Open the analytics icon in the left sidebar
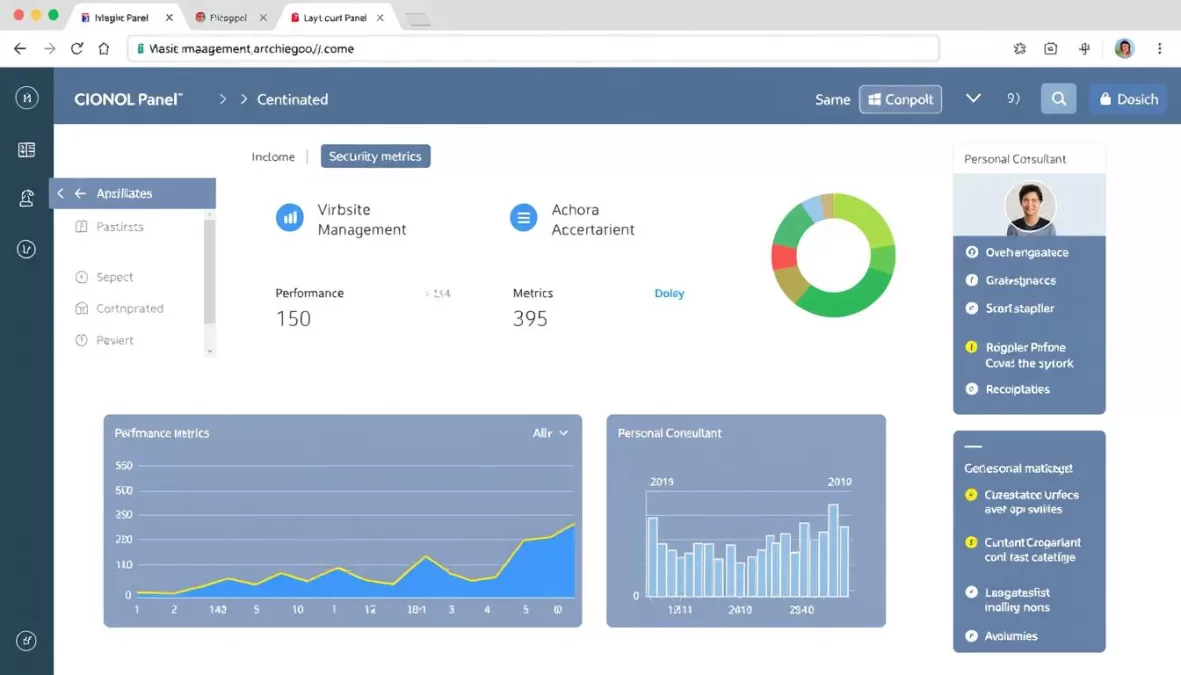 tap(26, 248)
